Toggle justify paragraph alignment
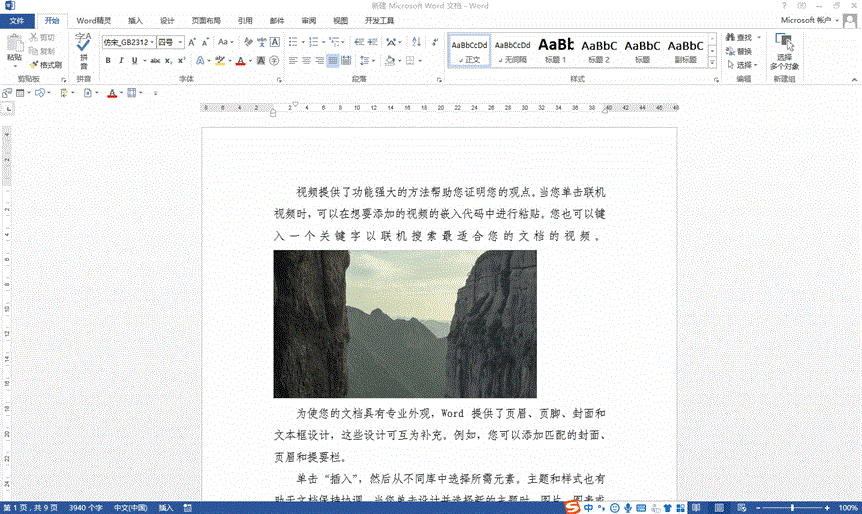The image size is (862, 514). (333, 61)
